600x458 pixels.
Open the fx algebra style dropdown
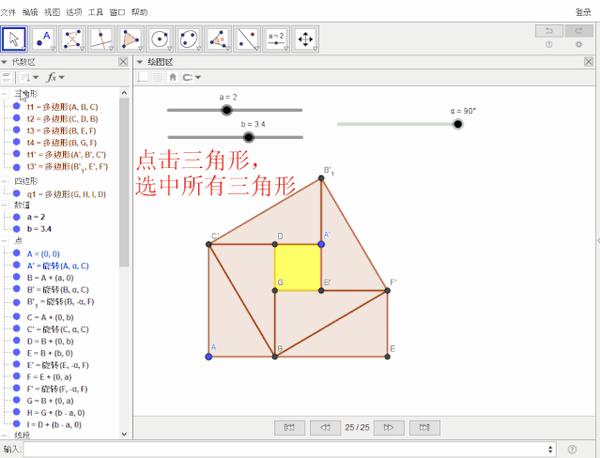pos(55,77)
